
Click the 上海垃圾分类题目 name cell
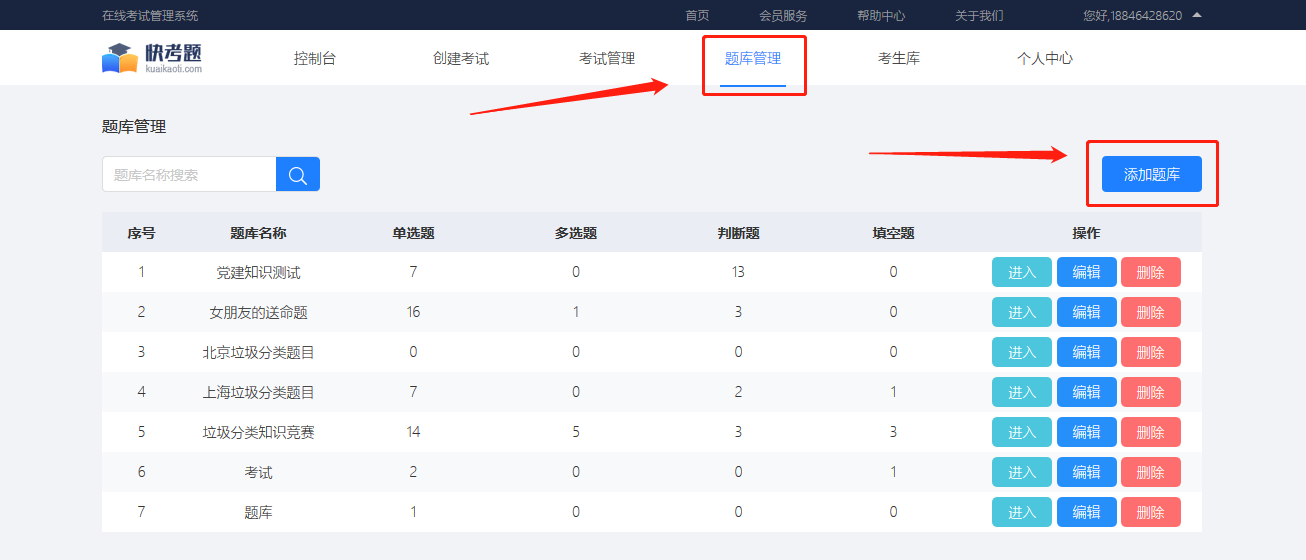tap(258, 392)
